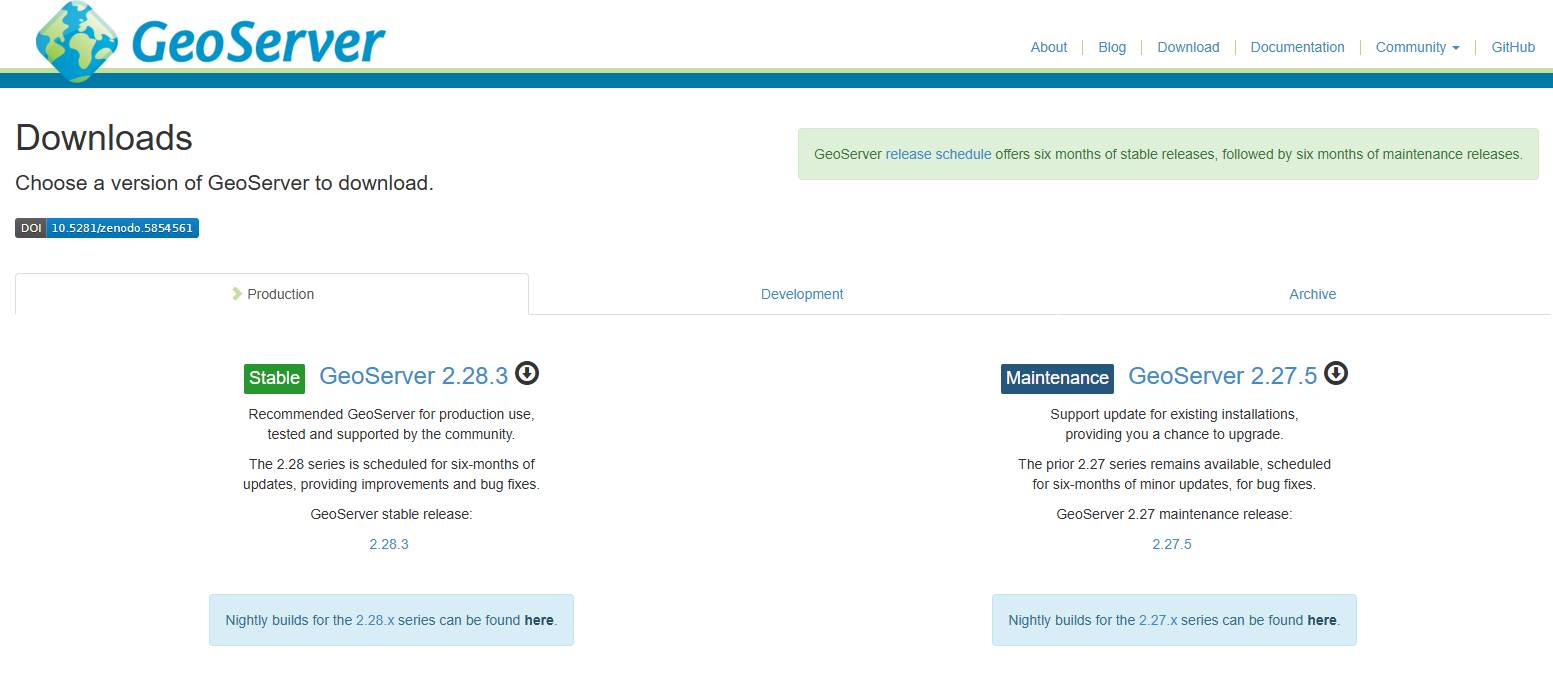Screen dimensions: 1553x686
Task: Click the DOI zenodo badge
Action: [107, 228]
